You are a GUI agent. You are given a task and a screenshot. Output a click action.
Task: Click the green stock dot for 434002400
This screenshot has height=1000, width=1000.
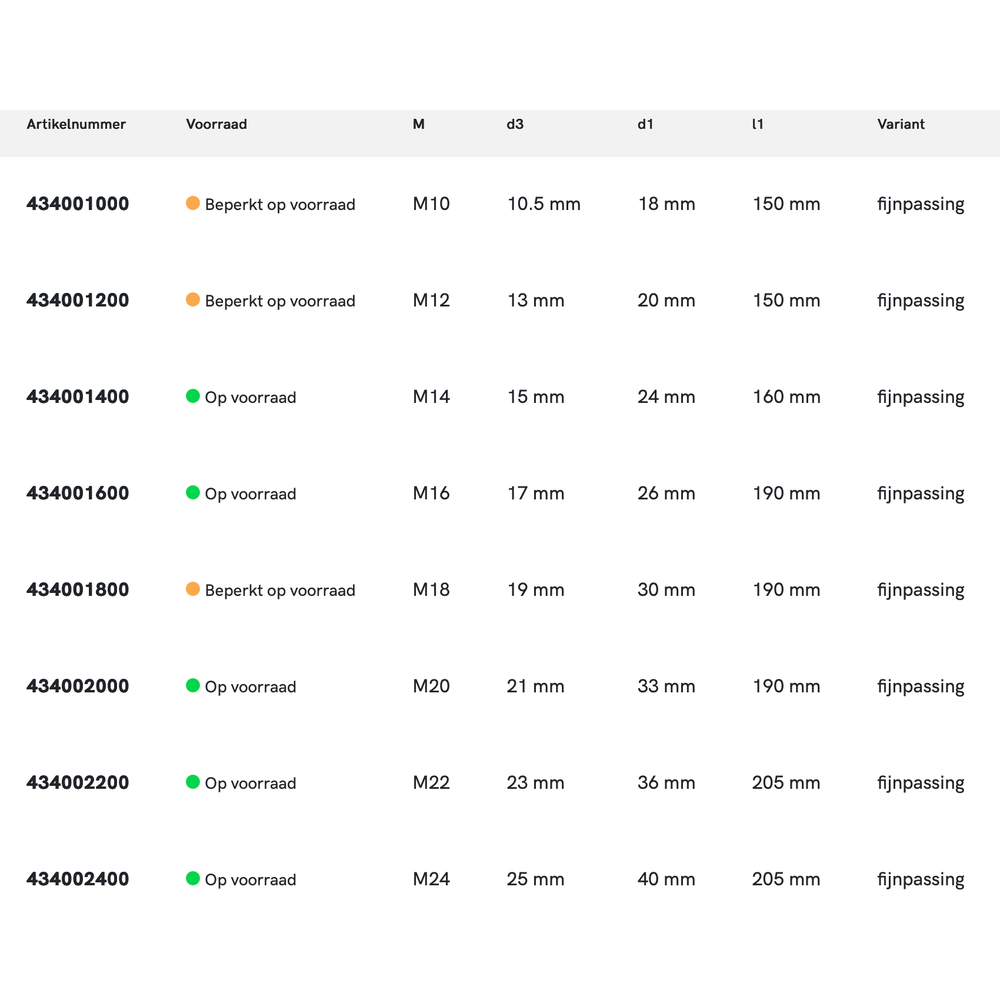[x=193, y=879]
